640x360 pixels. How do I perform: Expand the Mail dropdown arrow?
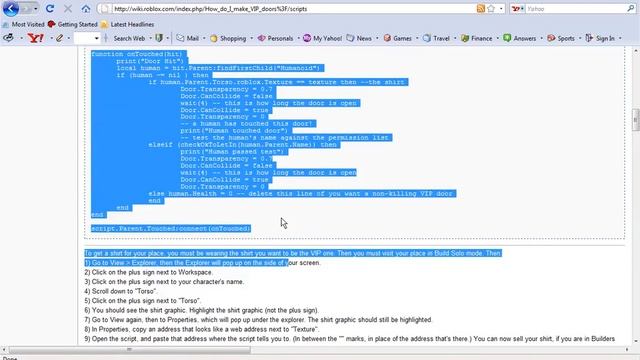(x=204, y=38)
